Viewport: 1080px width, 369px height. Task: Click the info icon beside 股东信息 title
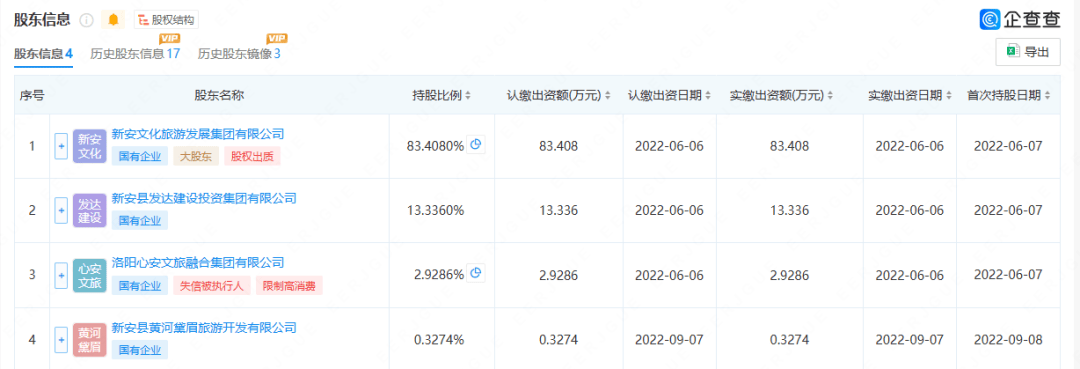point(86,20)
